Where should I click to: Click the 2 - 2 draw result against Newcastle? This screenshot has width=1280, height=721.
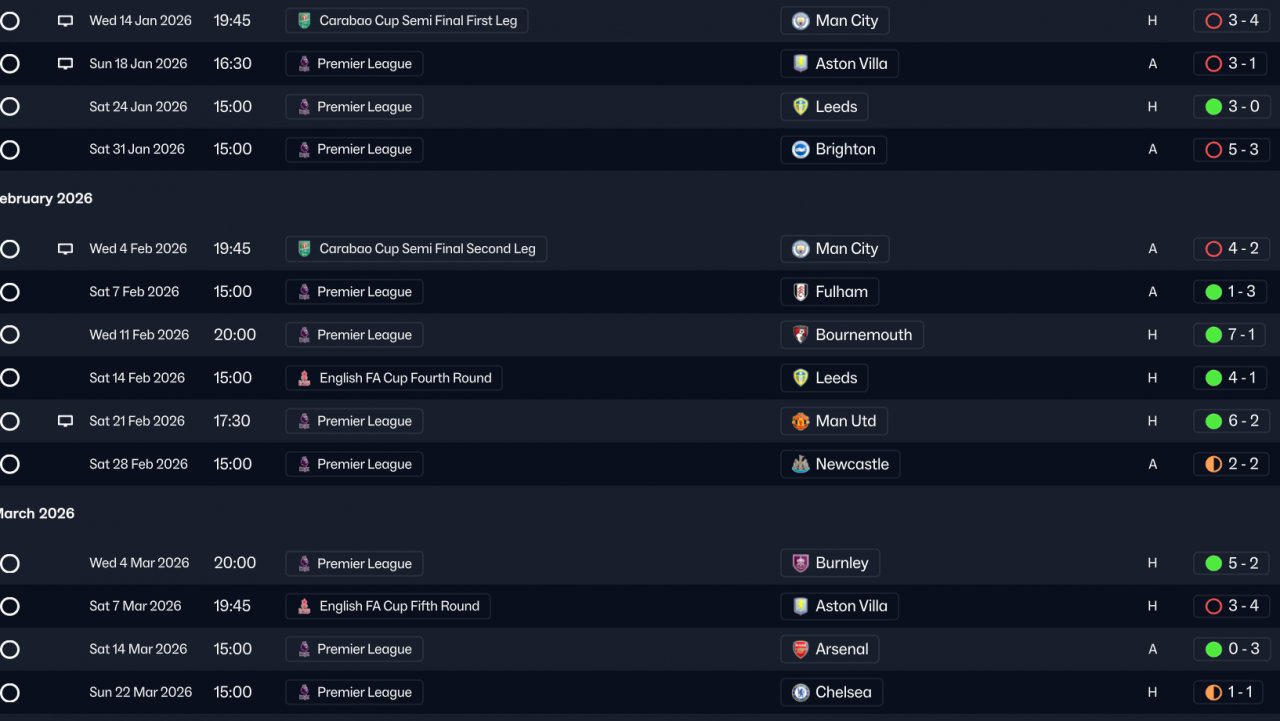pyautogui.click(x=1230, y=464)
